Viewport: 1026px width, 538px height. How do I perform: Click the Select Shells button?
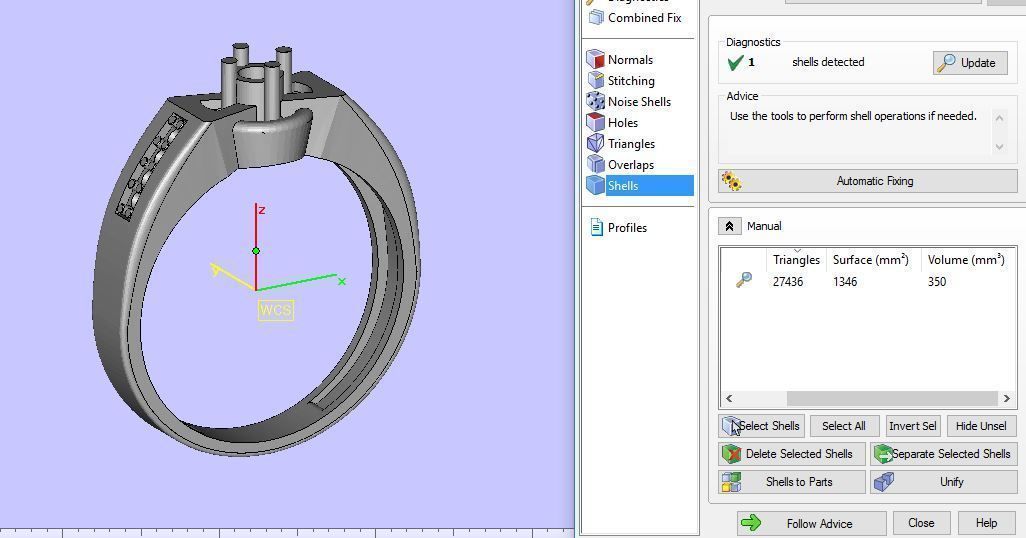[761, 426]
